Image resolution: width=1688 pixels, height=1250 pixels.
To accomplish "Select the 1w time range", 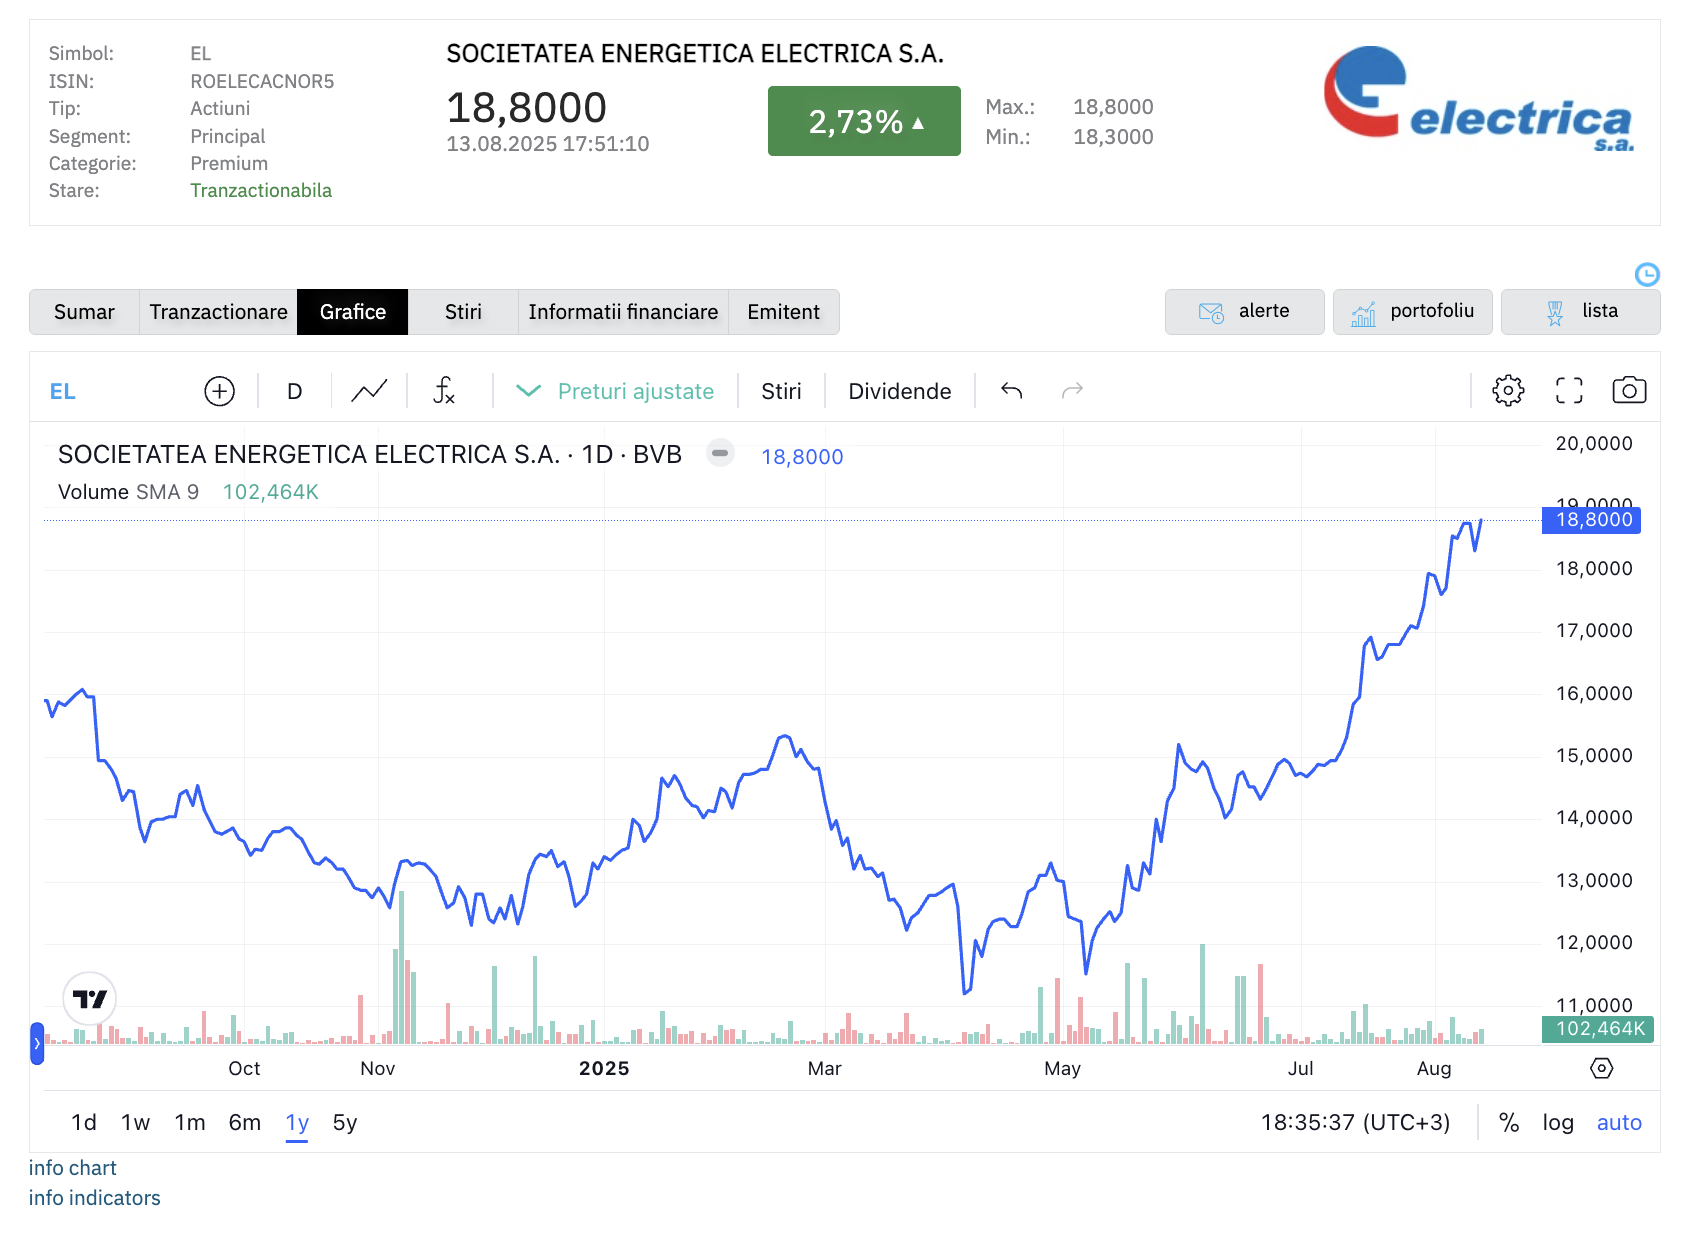I will click(x=135, y=1122).
